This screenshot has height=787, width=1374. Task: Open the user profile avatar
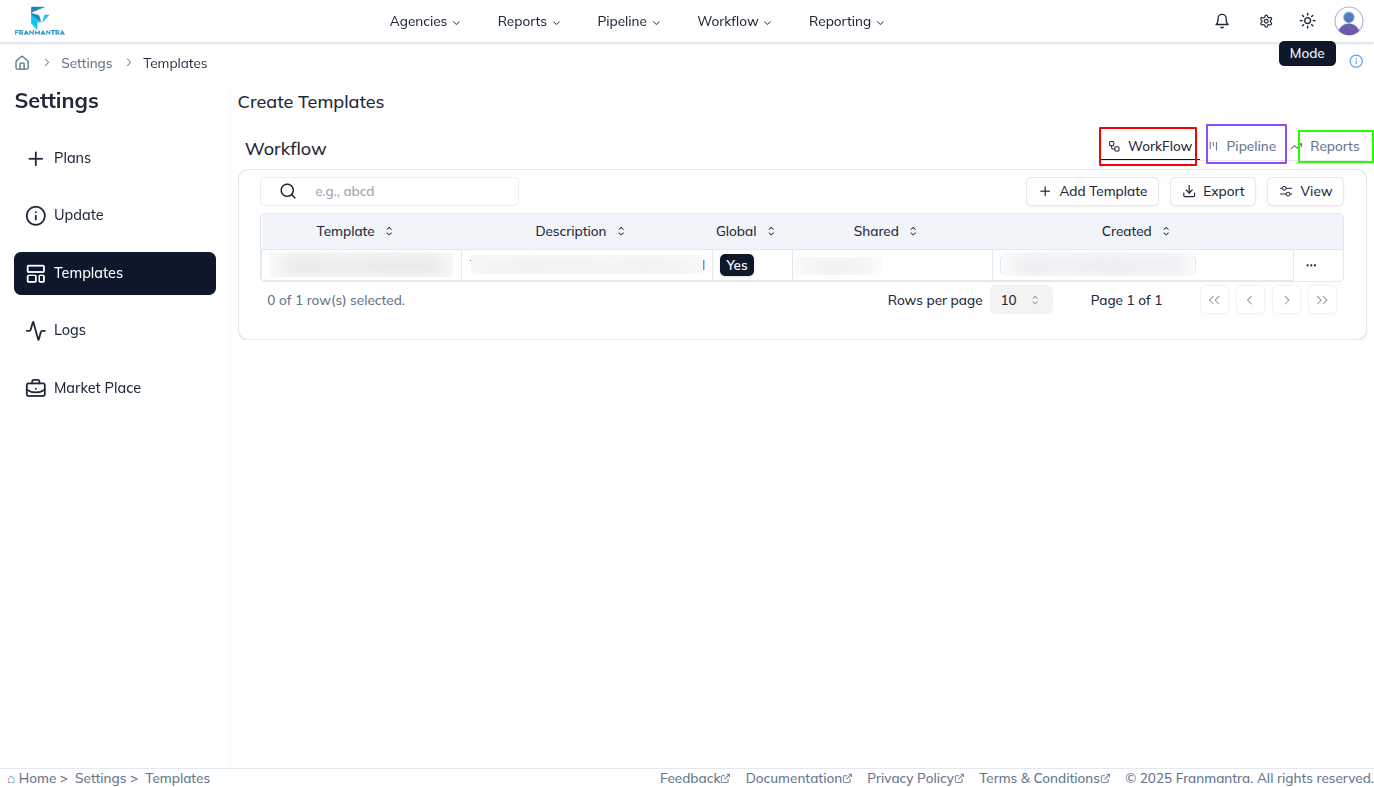coord(1349,21)
